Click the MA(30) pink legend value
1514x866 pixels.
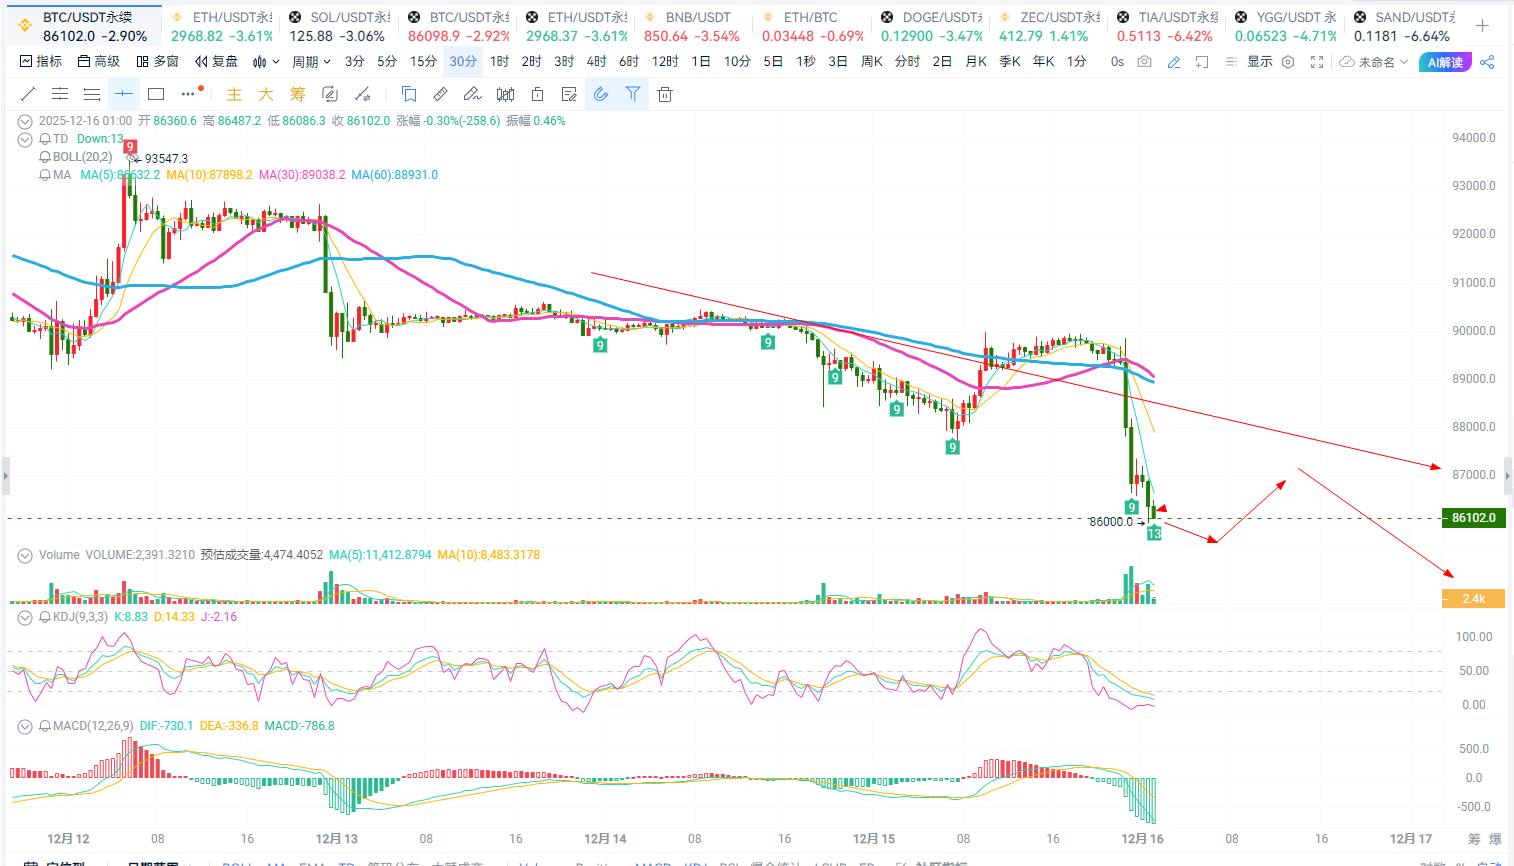tap(302, 175)
